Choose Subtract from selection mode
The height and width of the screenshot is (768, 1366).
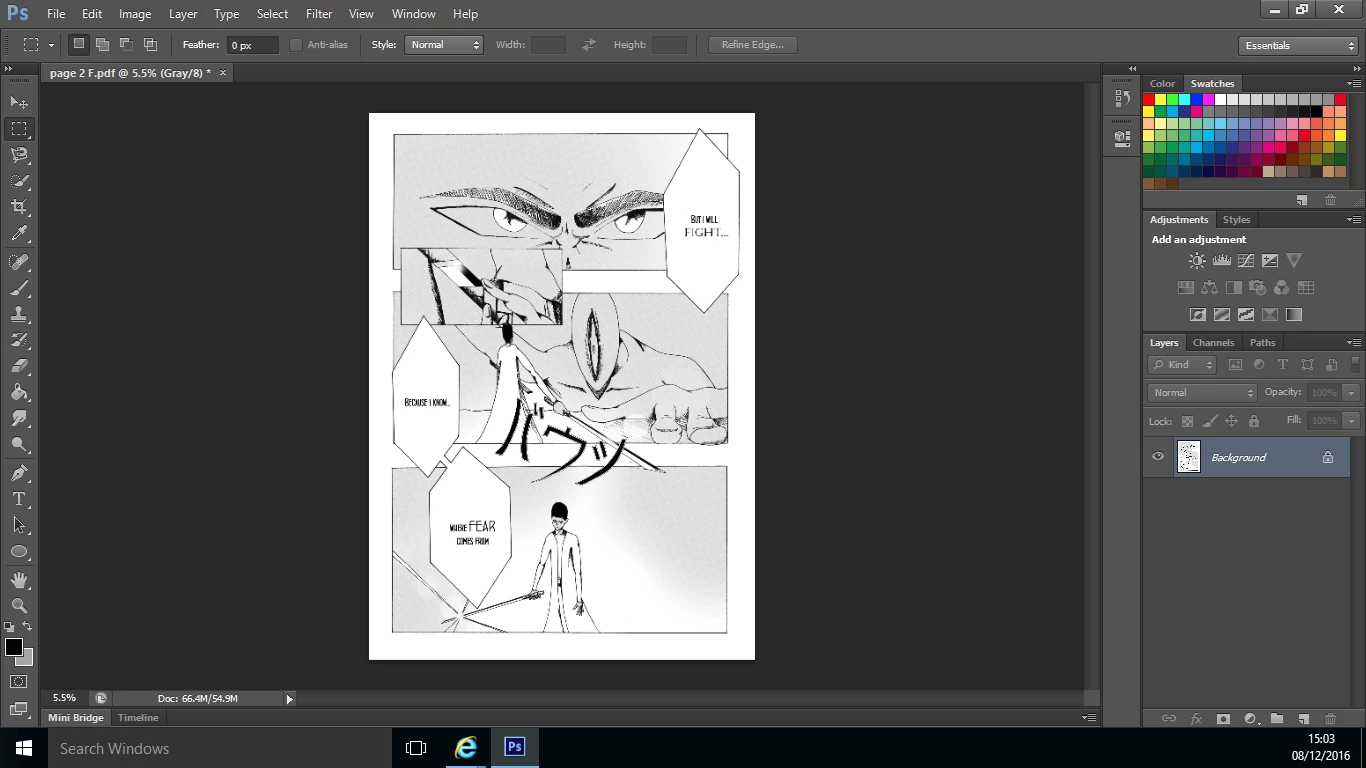pos(126,44)
